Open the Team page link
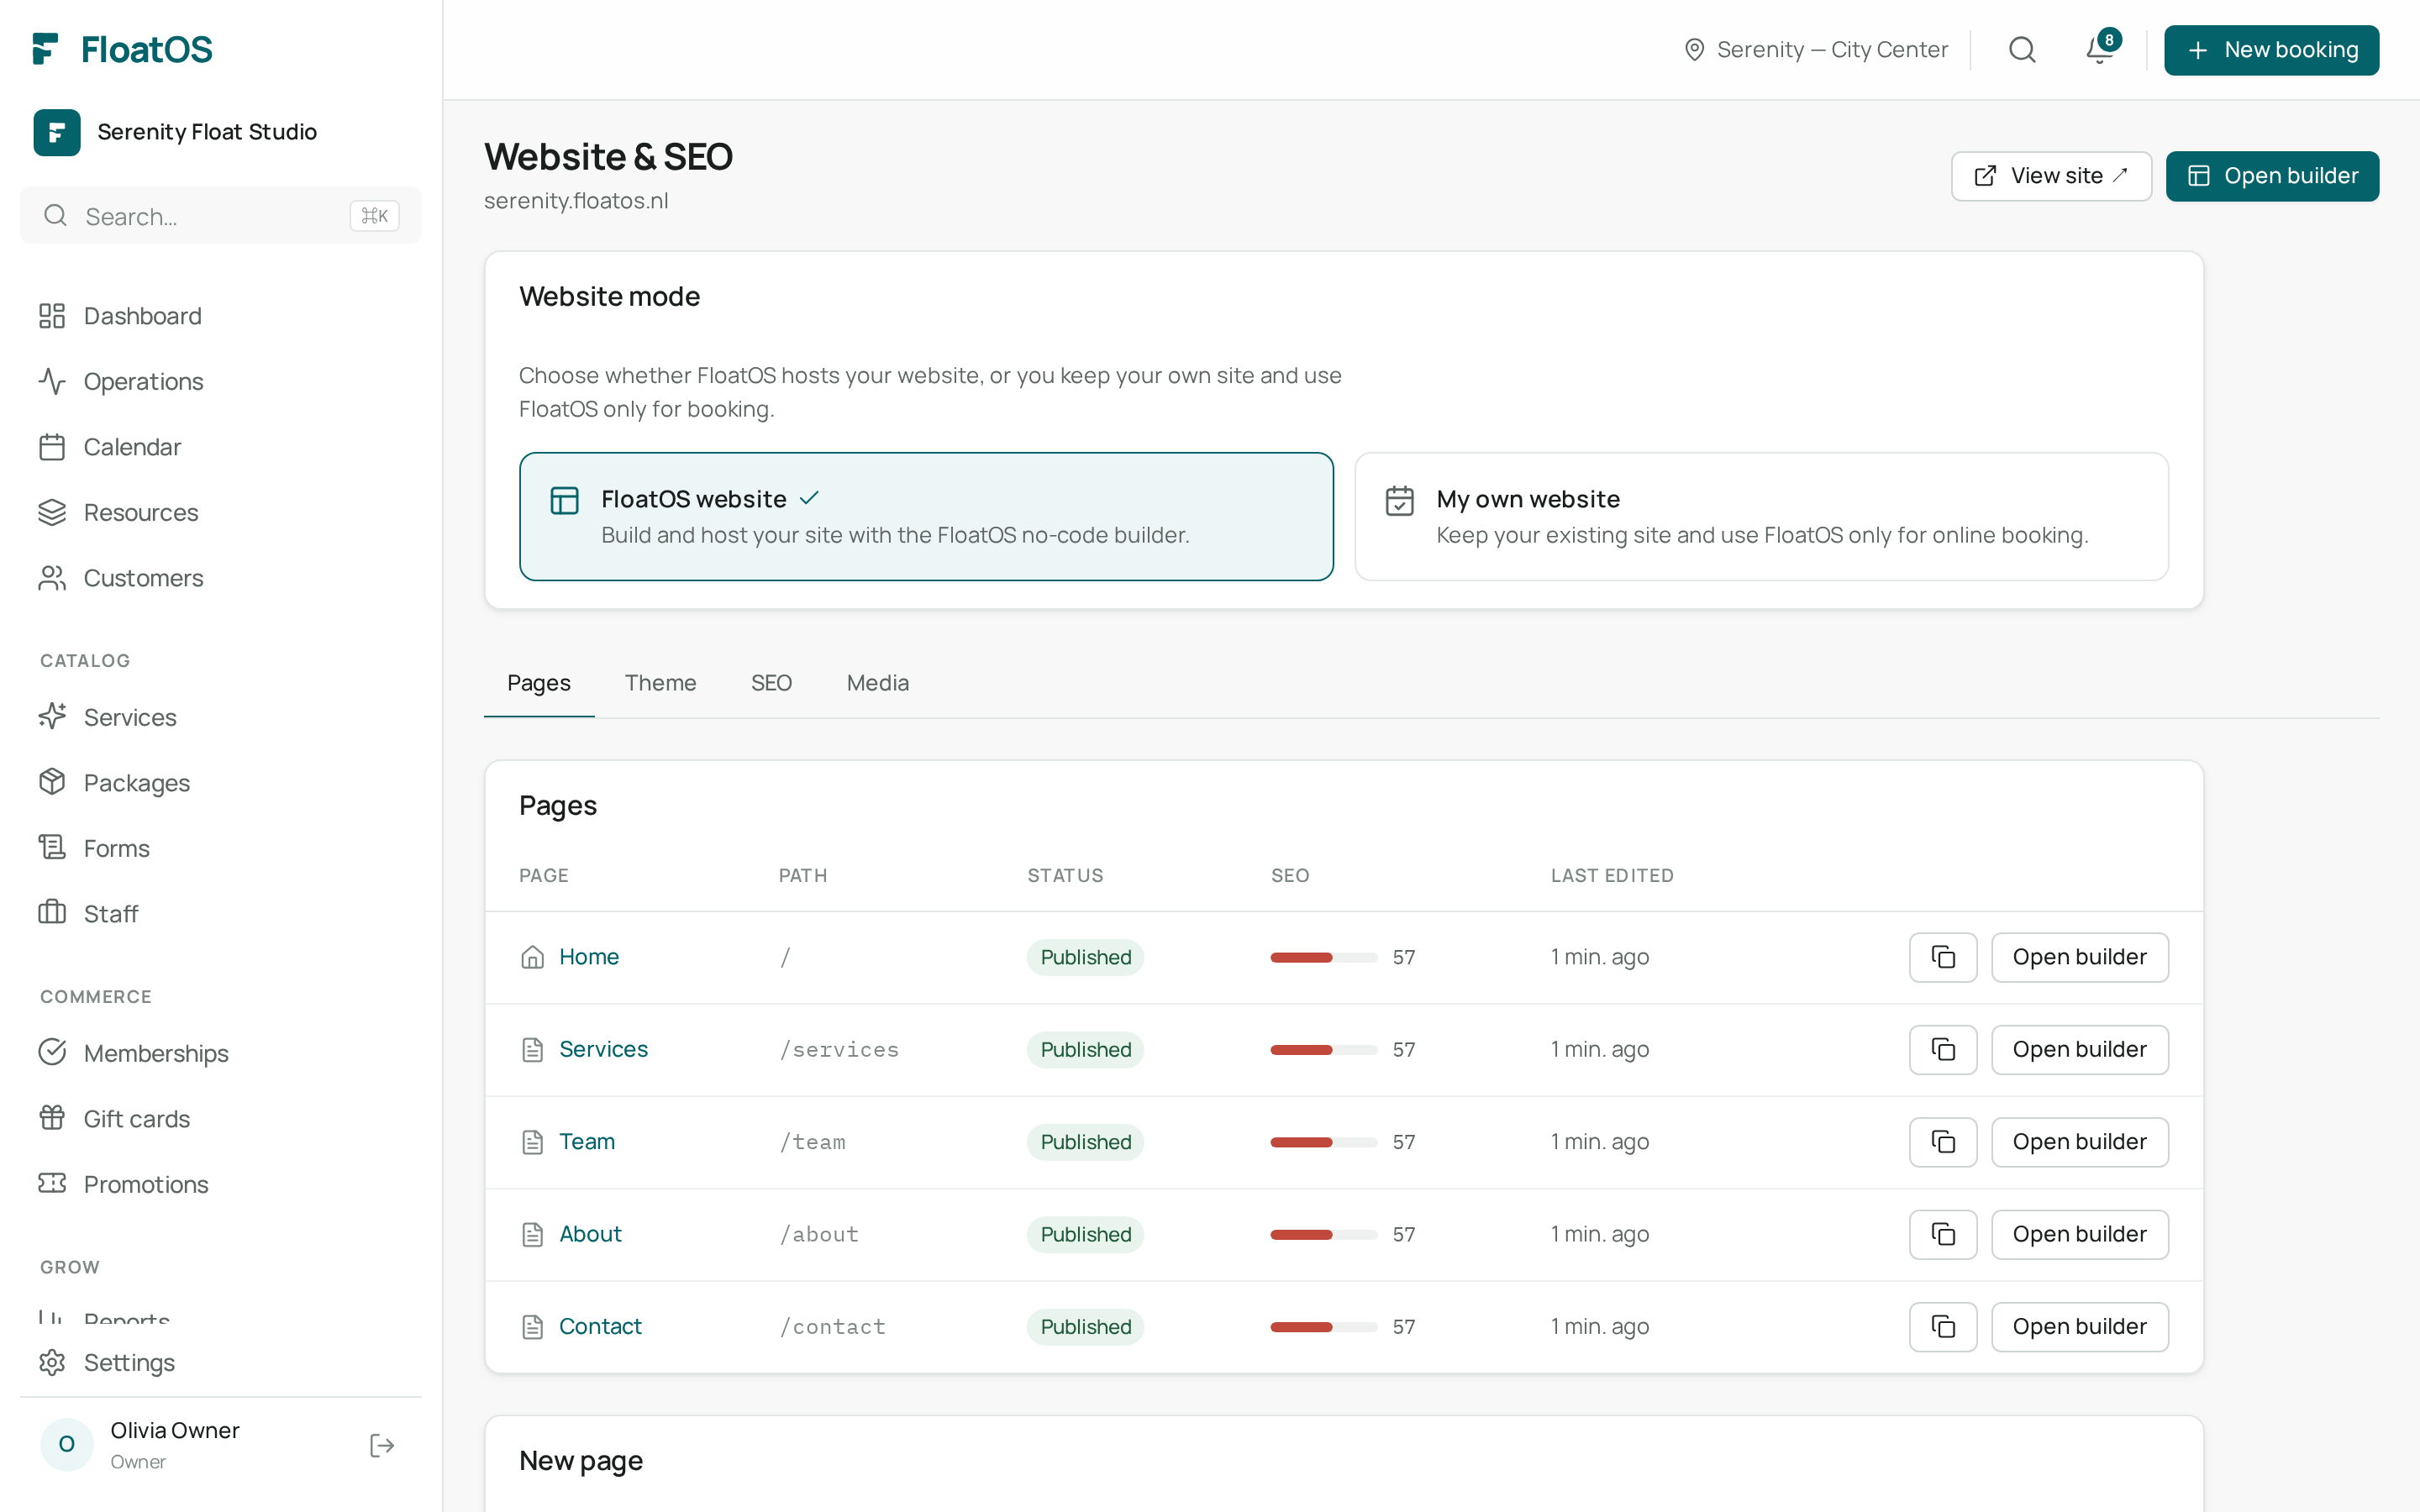2420x1512 pixels. 586,1141
